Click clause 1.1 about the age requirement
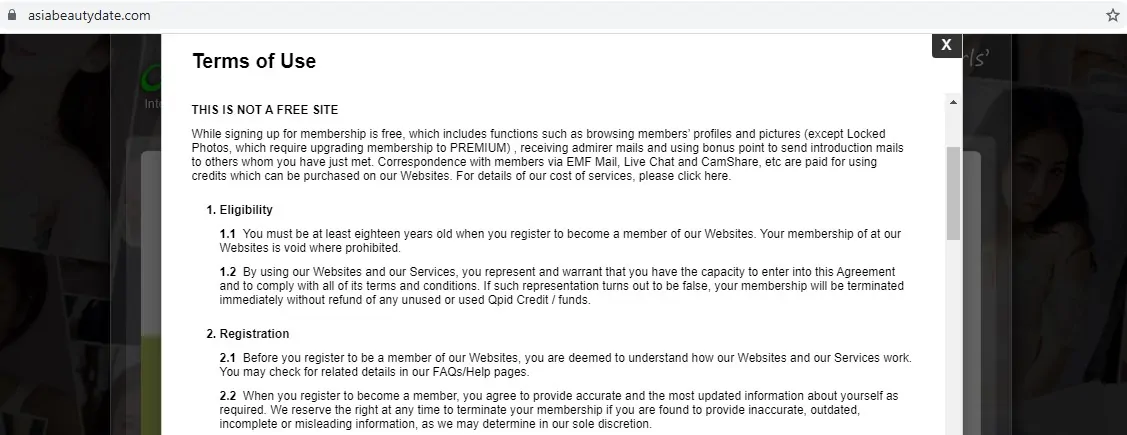1127x435 pixels. point(560,240)
